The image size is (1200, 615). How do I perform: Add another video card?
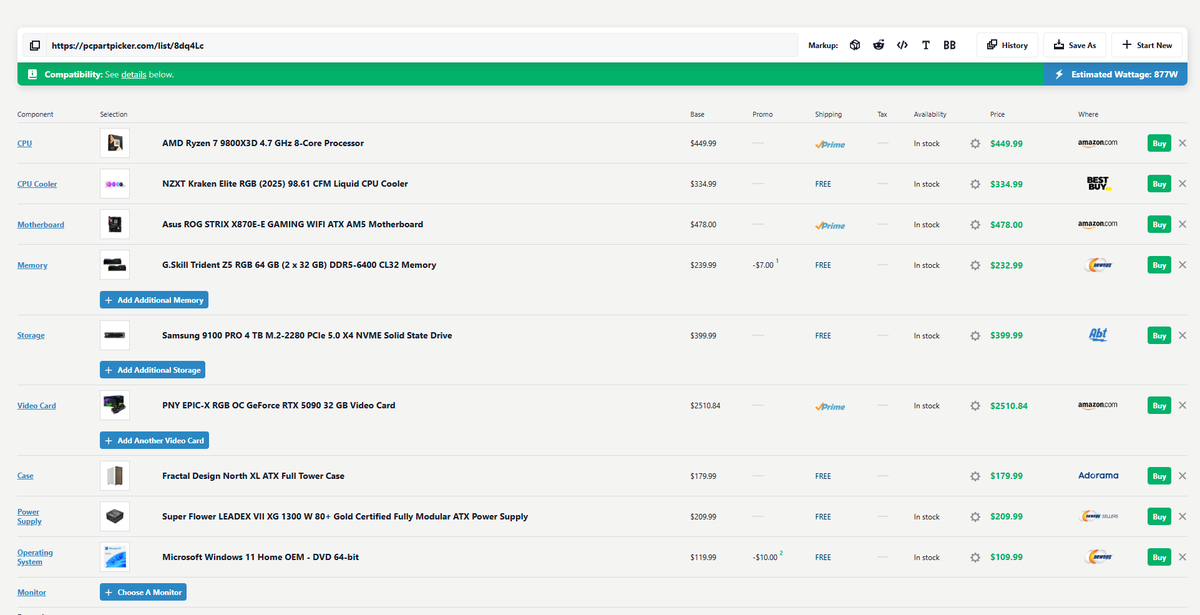154,440
